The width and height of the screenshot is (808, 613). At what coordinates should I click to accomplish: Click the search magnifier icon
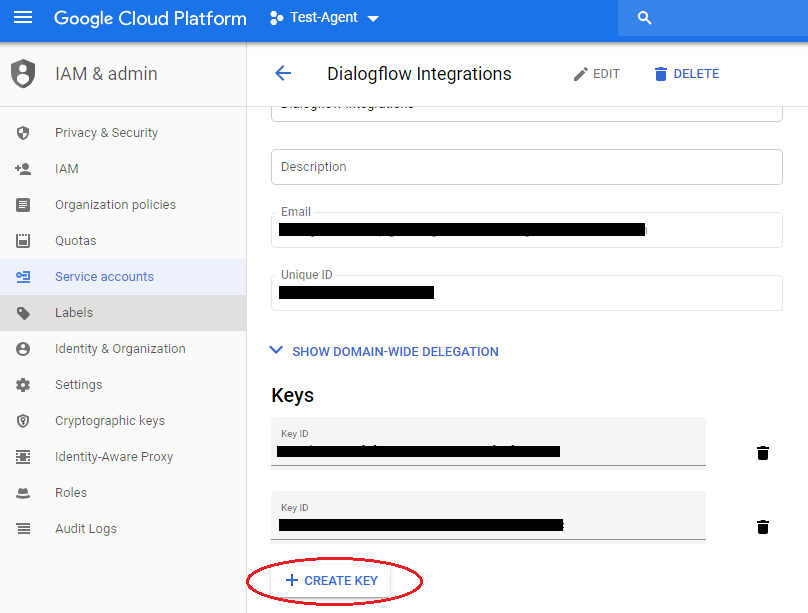(645, 18)
